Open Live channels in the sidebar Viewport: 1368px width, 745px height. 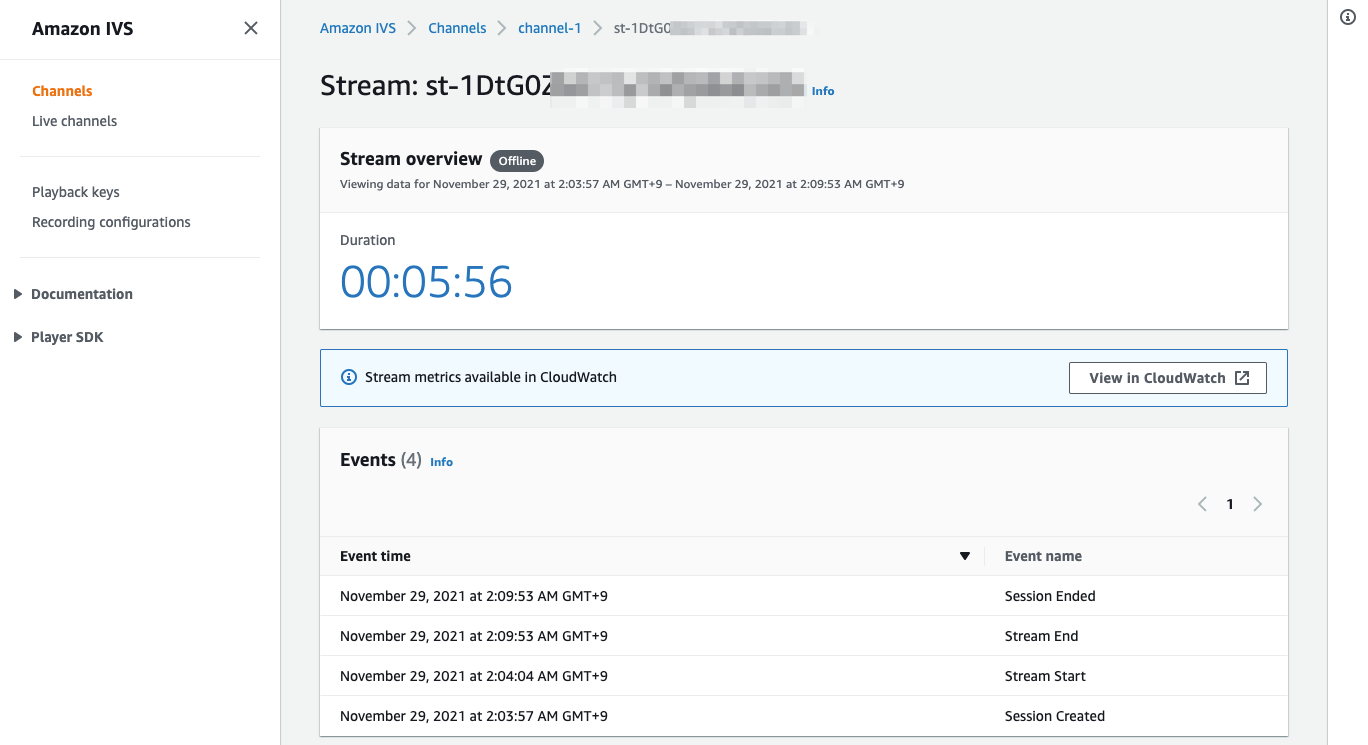74,121
